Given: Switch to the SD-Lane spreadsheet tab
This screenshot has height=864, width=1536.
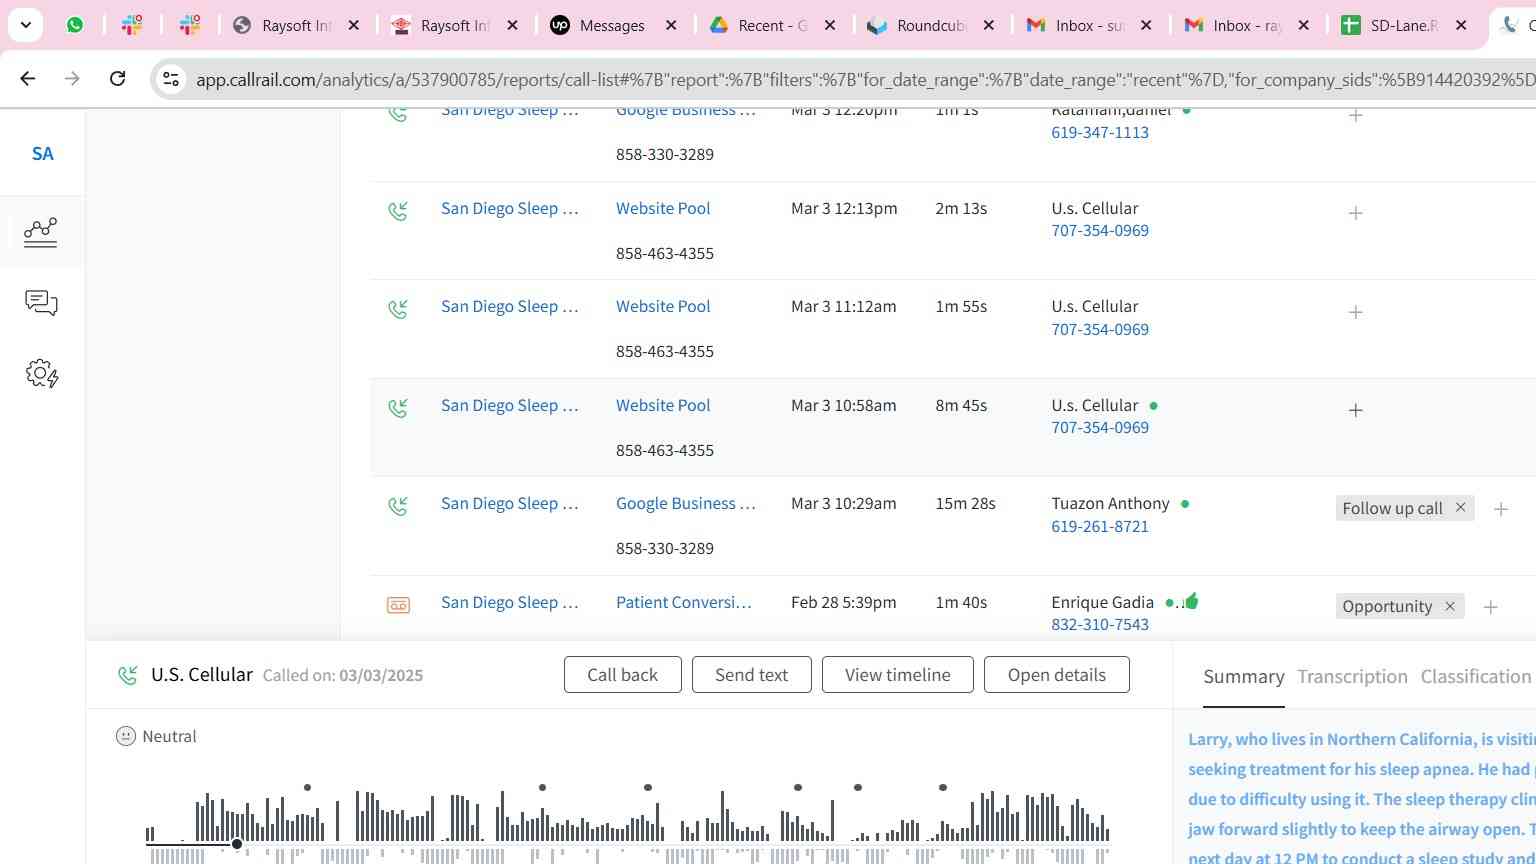Looking at the screenshot, I should tap(1405, 25).
